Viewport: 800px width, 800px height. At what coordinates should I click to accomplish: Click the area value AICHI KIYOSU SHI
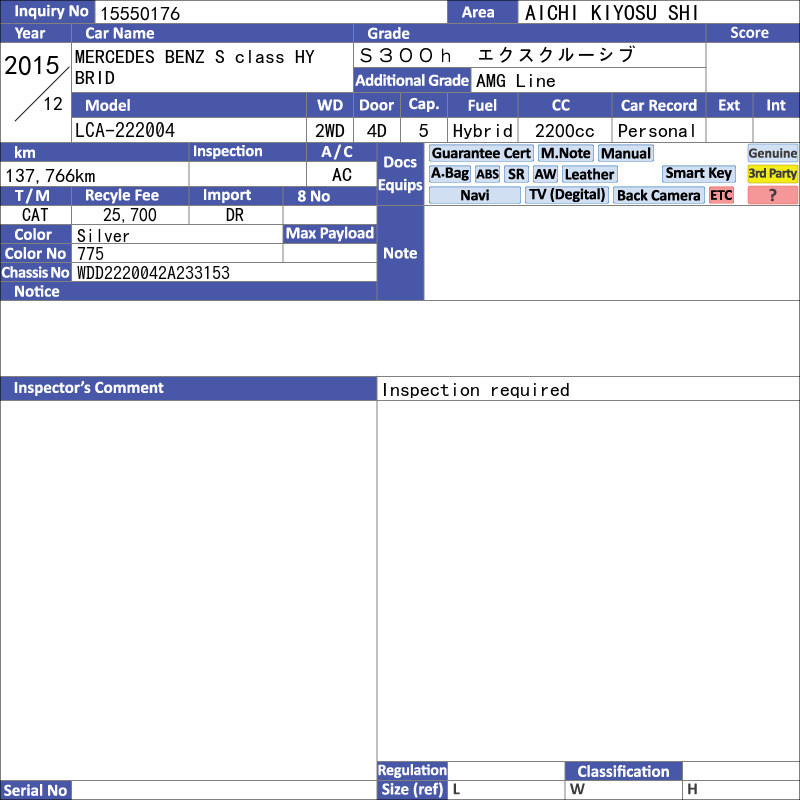click(611, 13)
